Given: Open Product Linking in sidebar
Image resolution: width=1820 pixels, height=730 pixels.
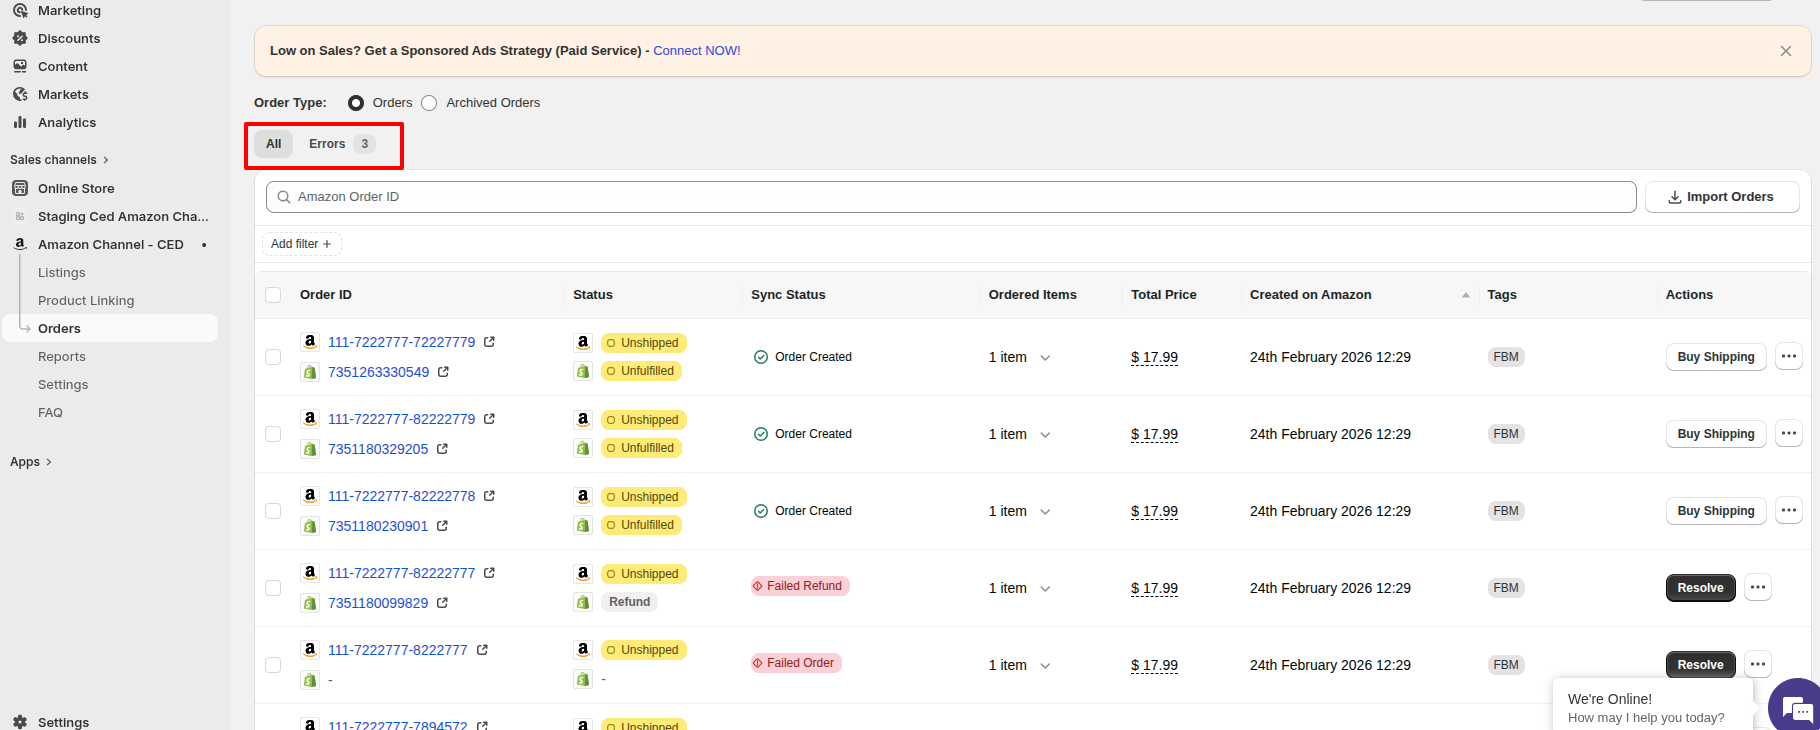Looking at the screenshot, I should tap(86, 301).
